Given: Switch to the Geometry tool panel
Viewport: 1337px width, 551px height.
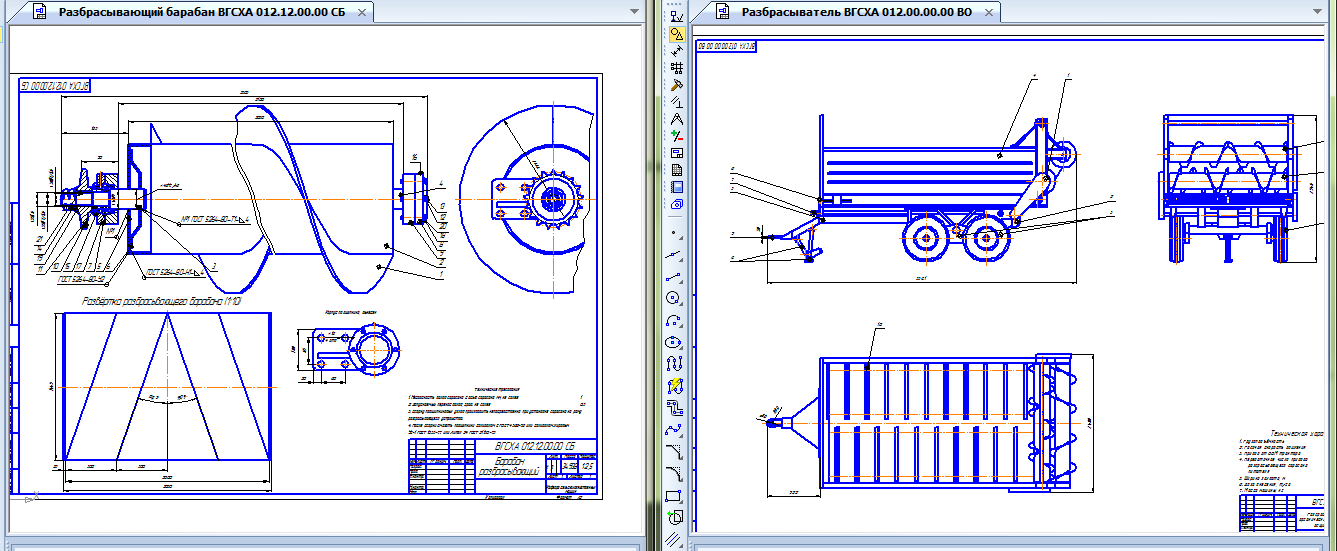Looking at the screenshot, I should click(677, 33).
